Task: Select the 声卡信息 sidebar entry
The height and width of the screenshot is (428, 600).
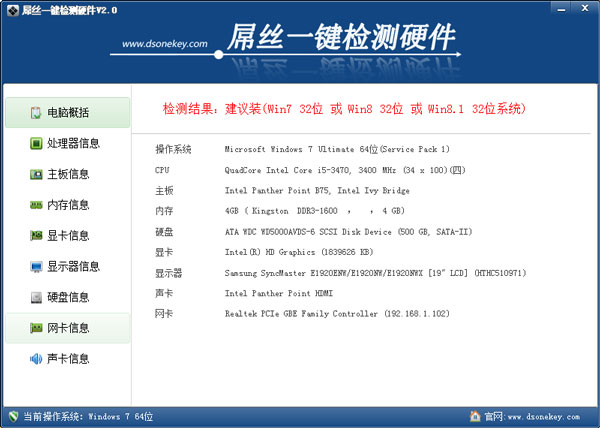Action: pos(68,359)
